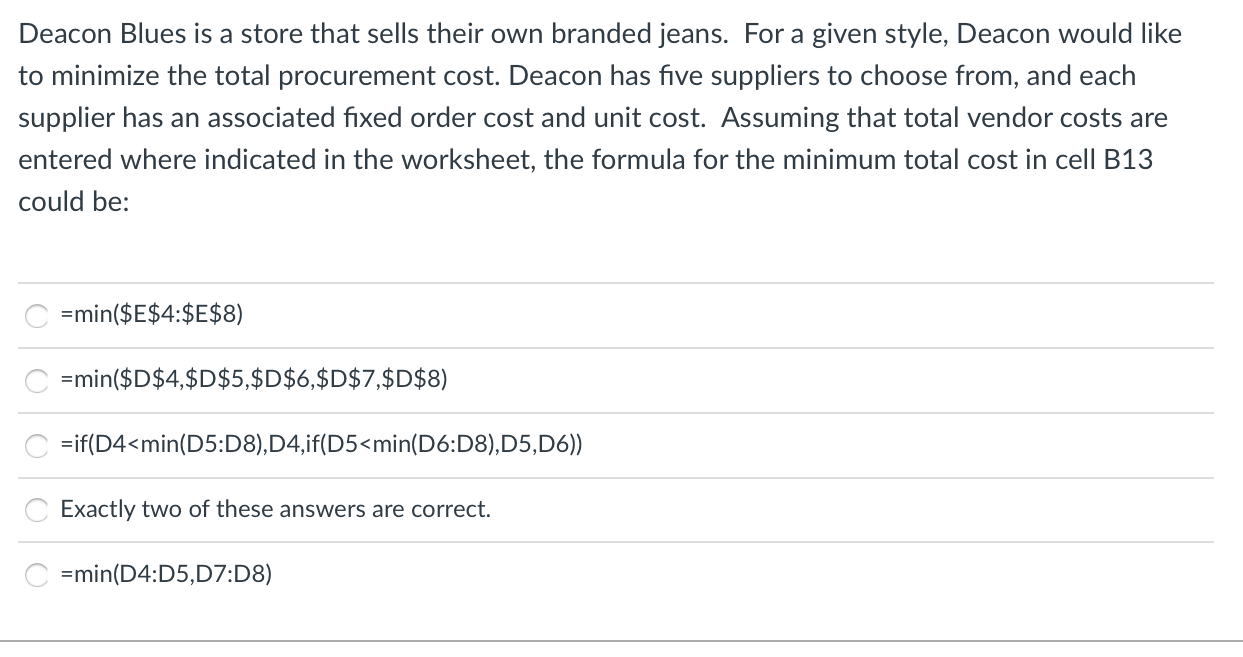Click 'Exactly two of these answers are correct.' text
Screen dimensions: 1243x657
pyautogui.click(x=275, y=509)
